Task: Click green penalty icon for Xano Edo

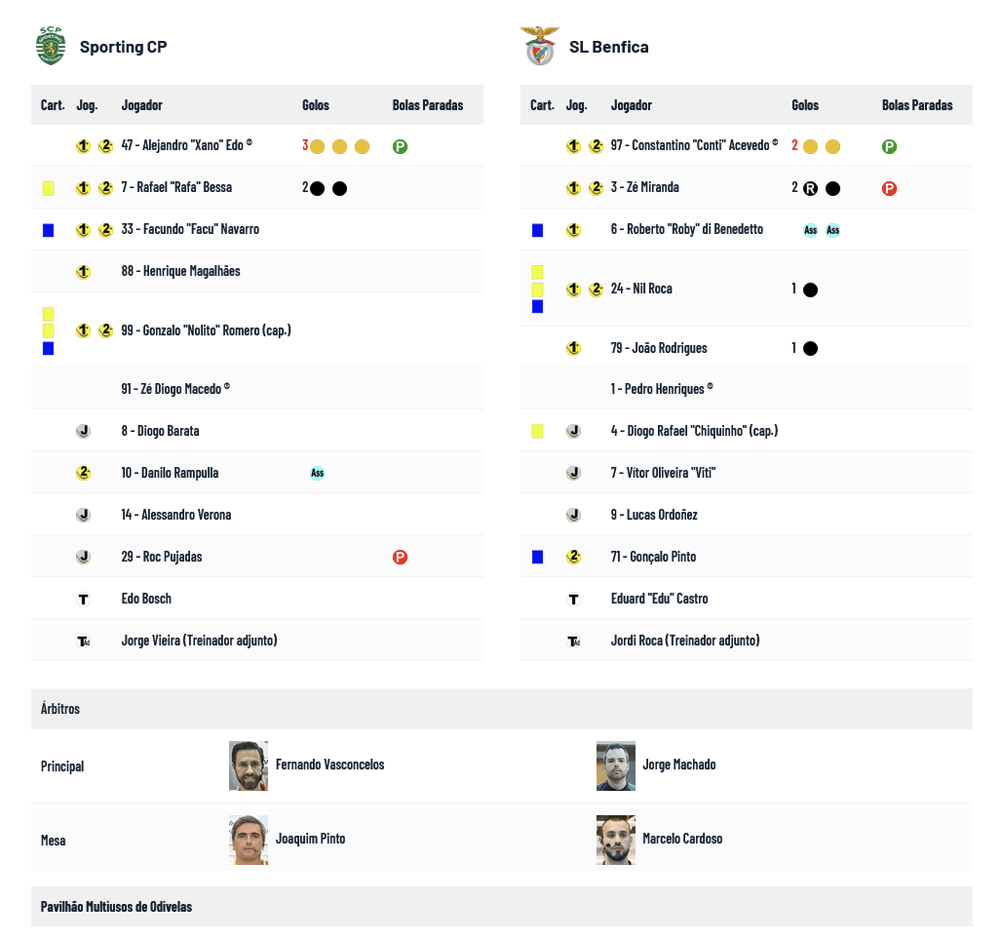Action: click(x=400, y=146)
